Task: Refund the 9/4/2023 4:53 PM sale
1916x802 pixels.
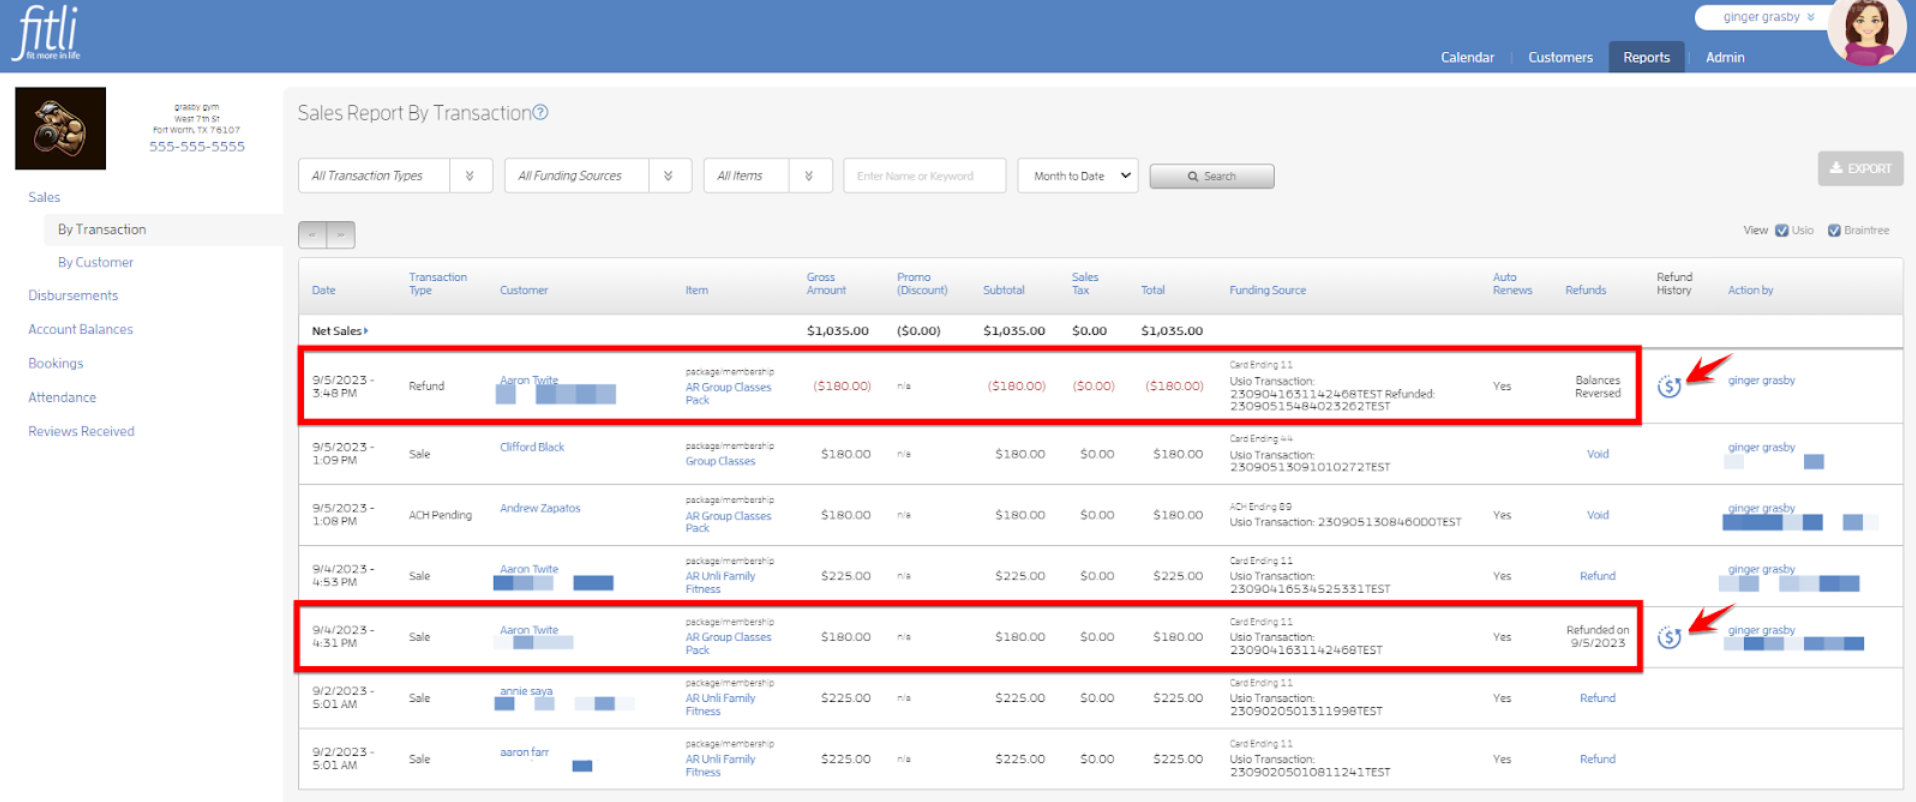Action: pyautogui.click(x=1597, y=576)
